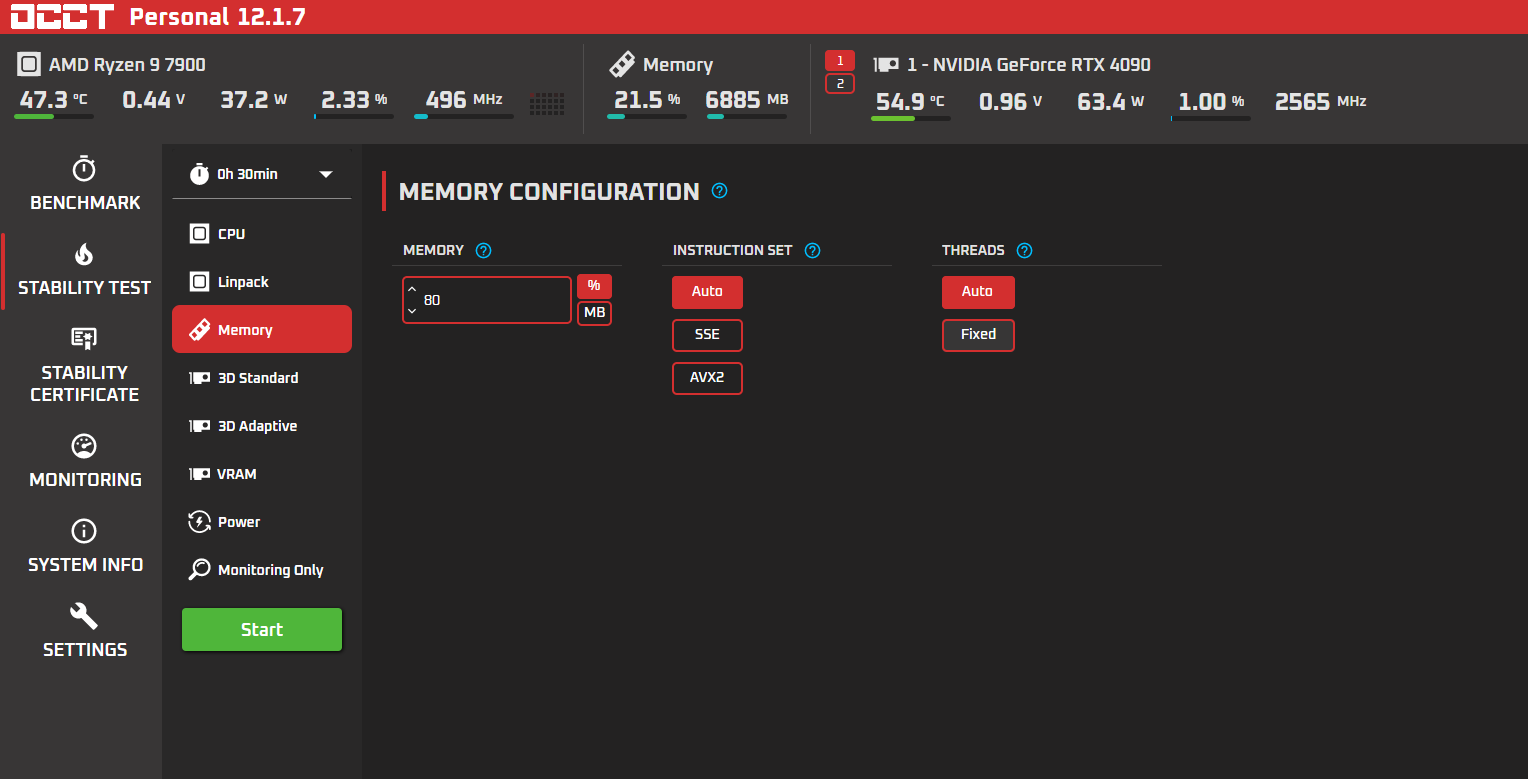Open the 0h 30min duration dropdown
1528x779 pixels.
tap(262, 174)
